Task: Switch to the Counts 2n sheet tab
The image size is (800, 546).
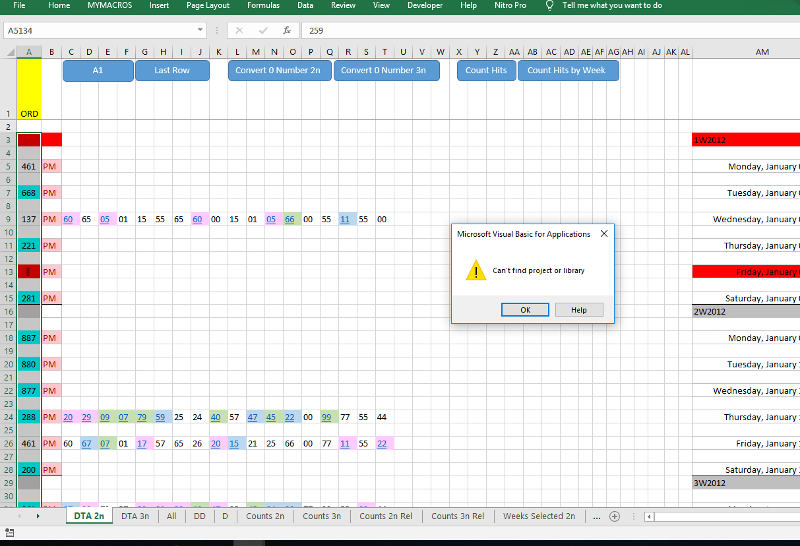Action: tap(265, 516)
